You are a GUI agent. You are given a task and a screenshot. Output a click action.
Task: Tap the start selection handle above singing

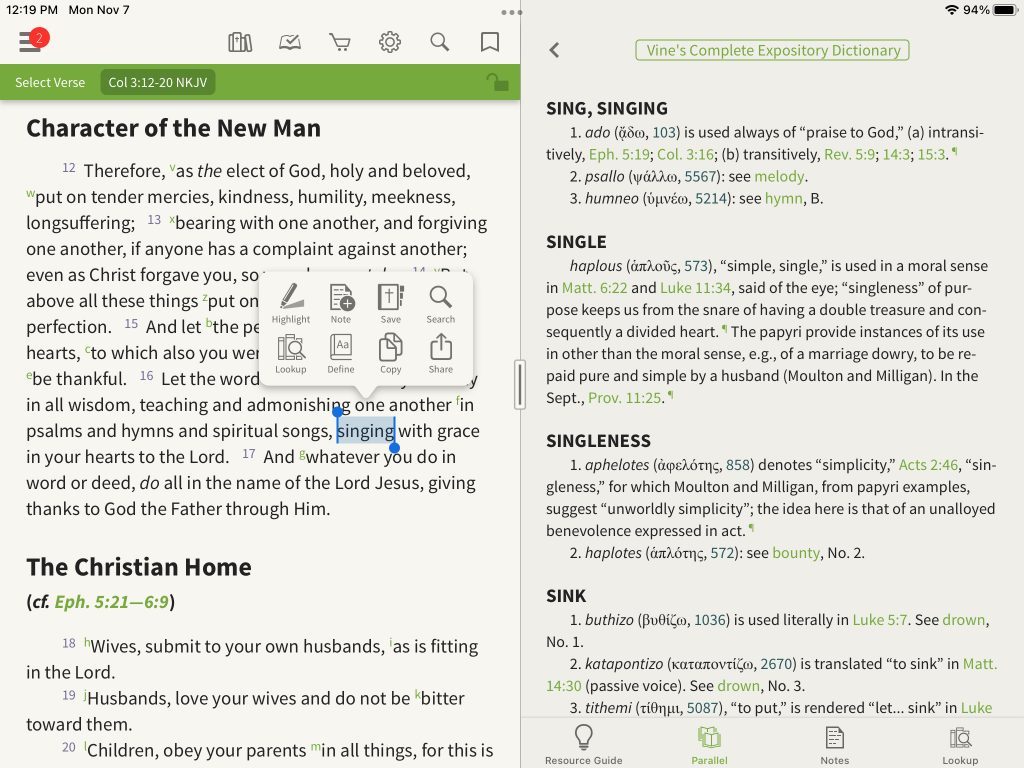(x=338, y=411)
